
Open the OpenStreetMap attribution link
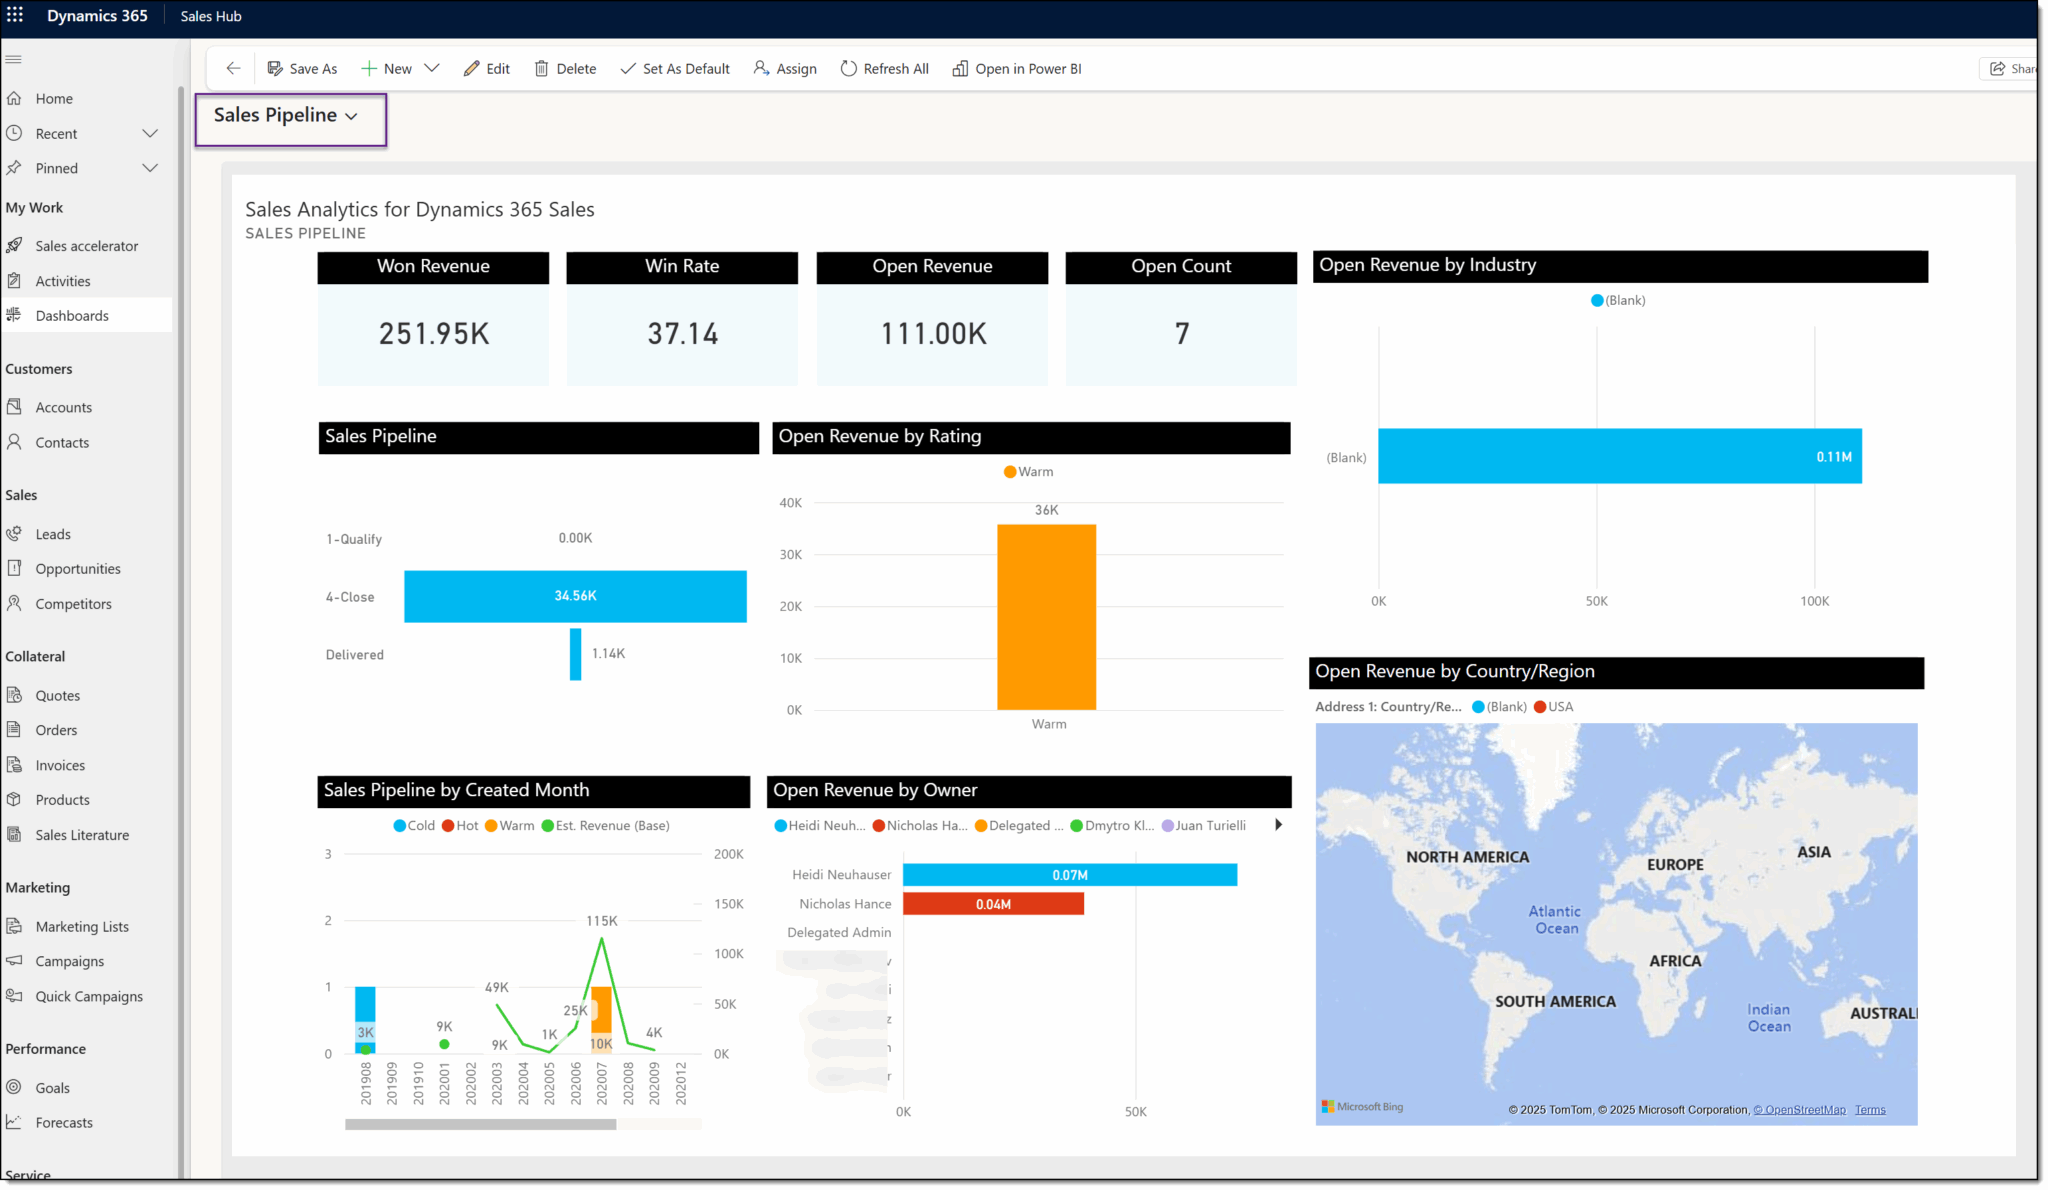[1800, 1109]
